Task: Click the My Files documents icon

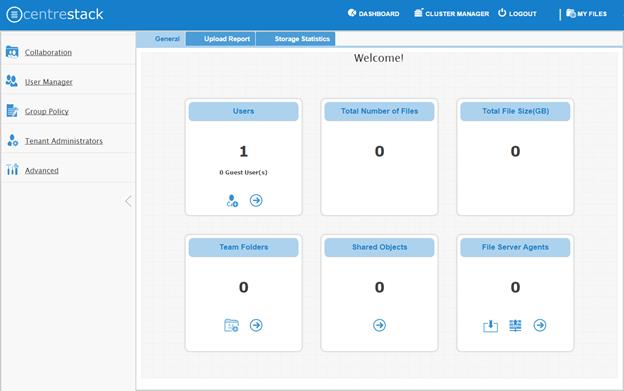Action: point(571,14)
